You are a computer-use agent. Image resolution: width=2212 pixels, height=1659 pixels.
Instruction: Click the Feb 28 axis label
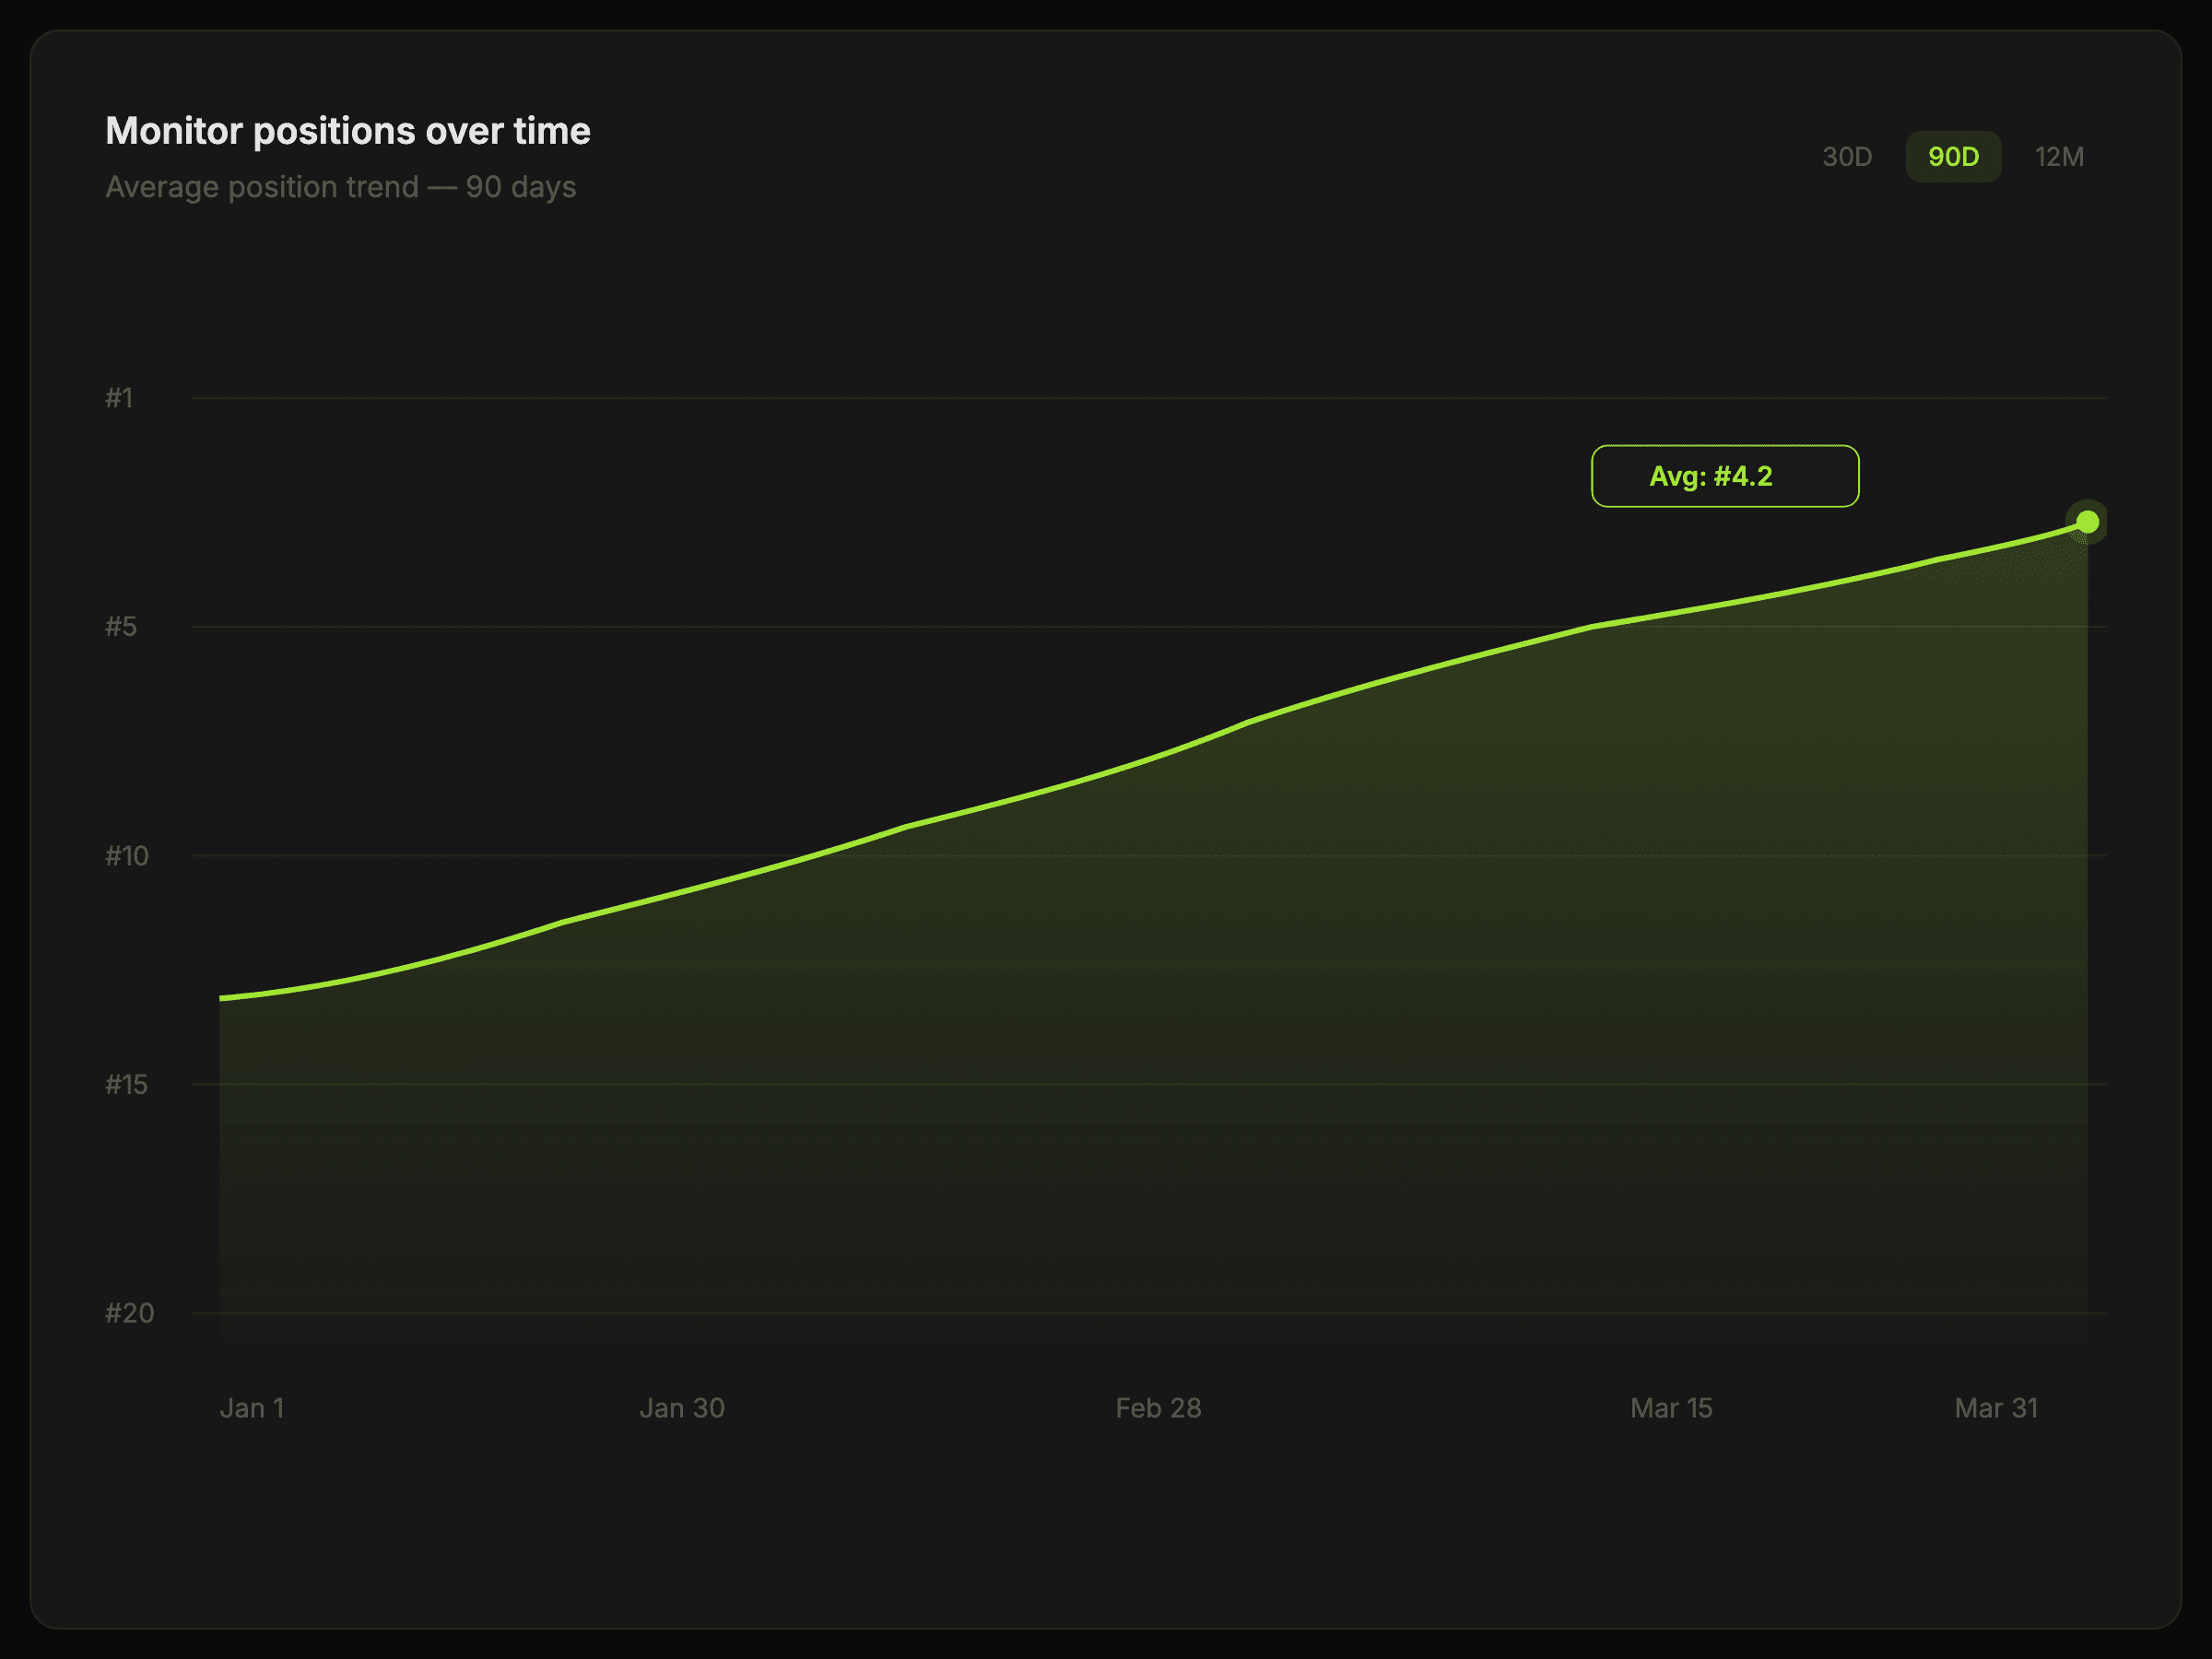[1158, 1408]
